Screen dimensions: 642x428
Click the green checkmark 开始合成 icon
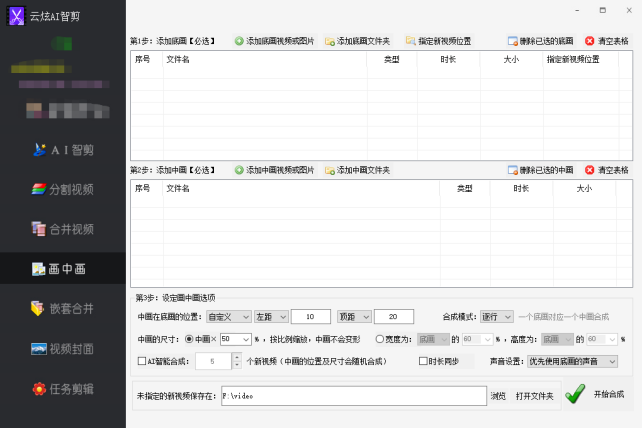tap(575, 394)
